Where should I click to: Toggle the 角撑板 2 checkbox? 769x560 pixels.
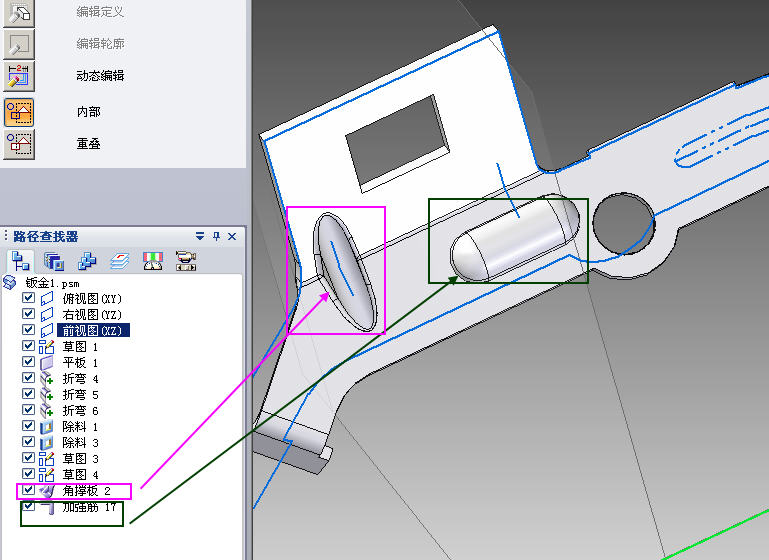[x=28, y=489]
